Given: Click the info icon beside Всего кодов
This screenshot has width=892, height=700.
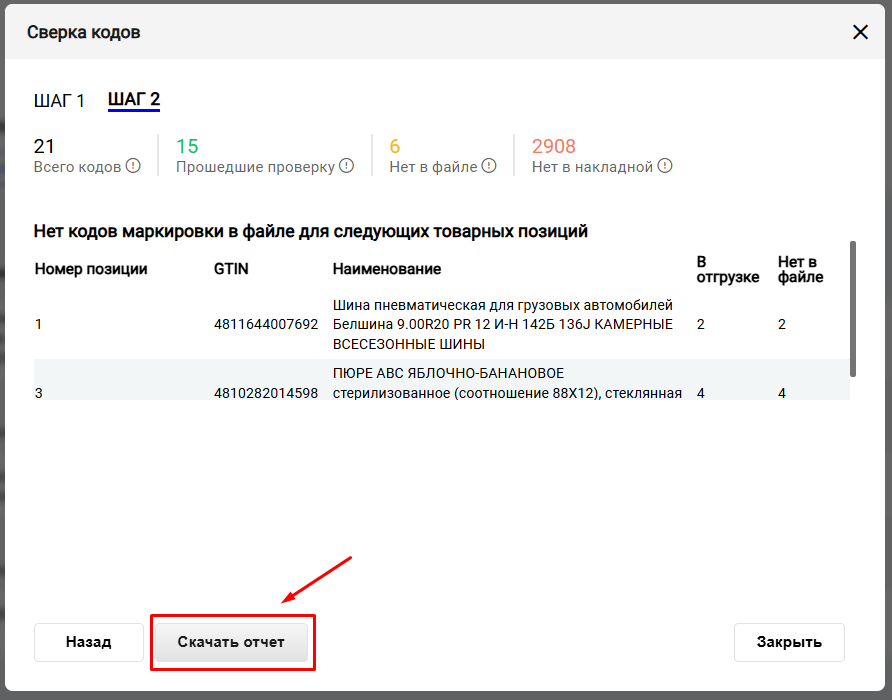Looking at the screenshot, I should pyautogui.click(x=133, y=167).
